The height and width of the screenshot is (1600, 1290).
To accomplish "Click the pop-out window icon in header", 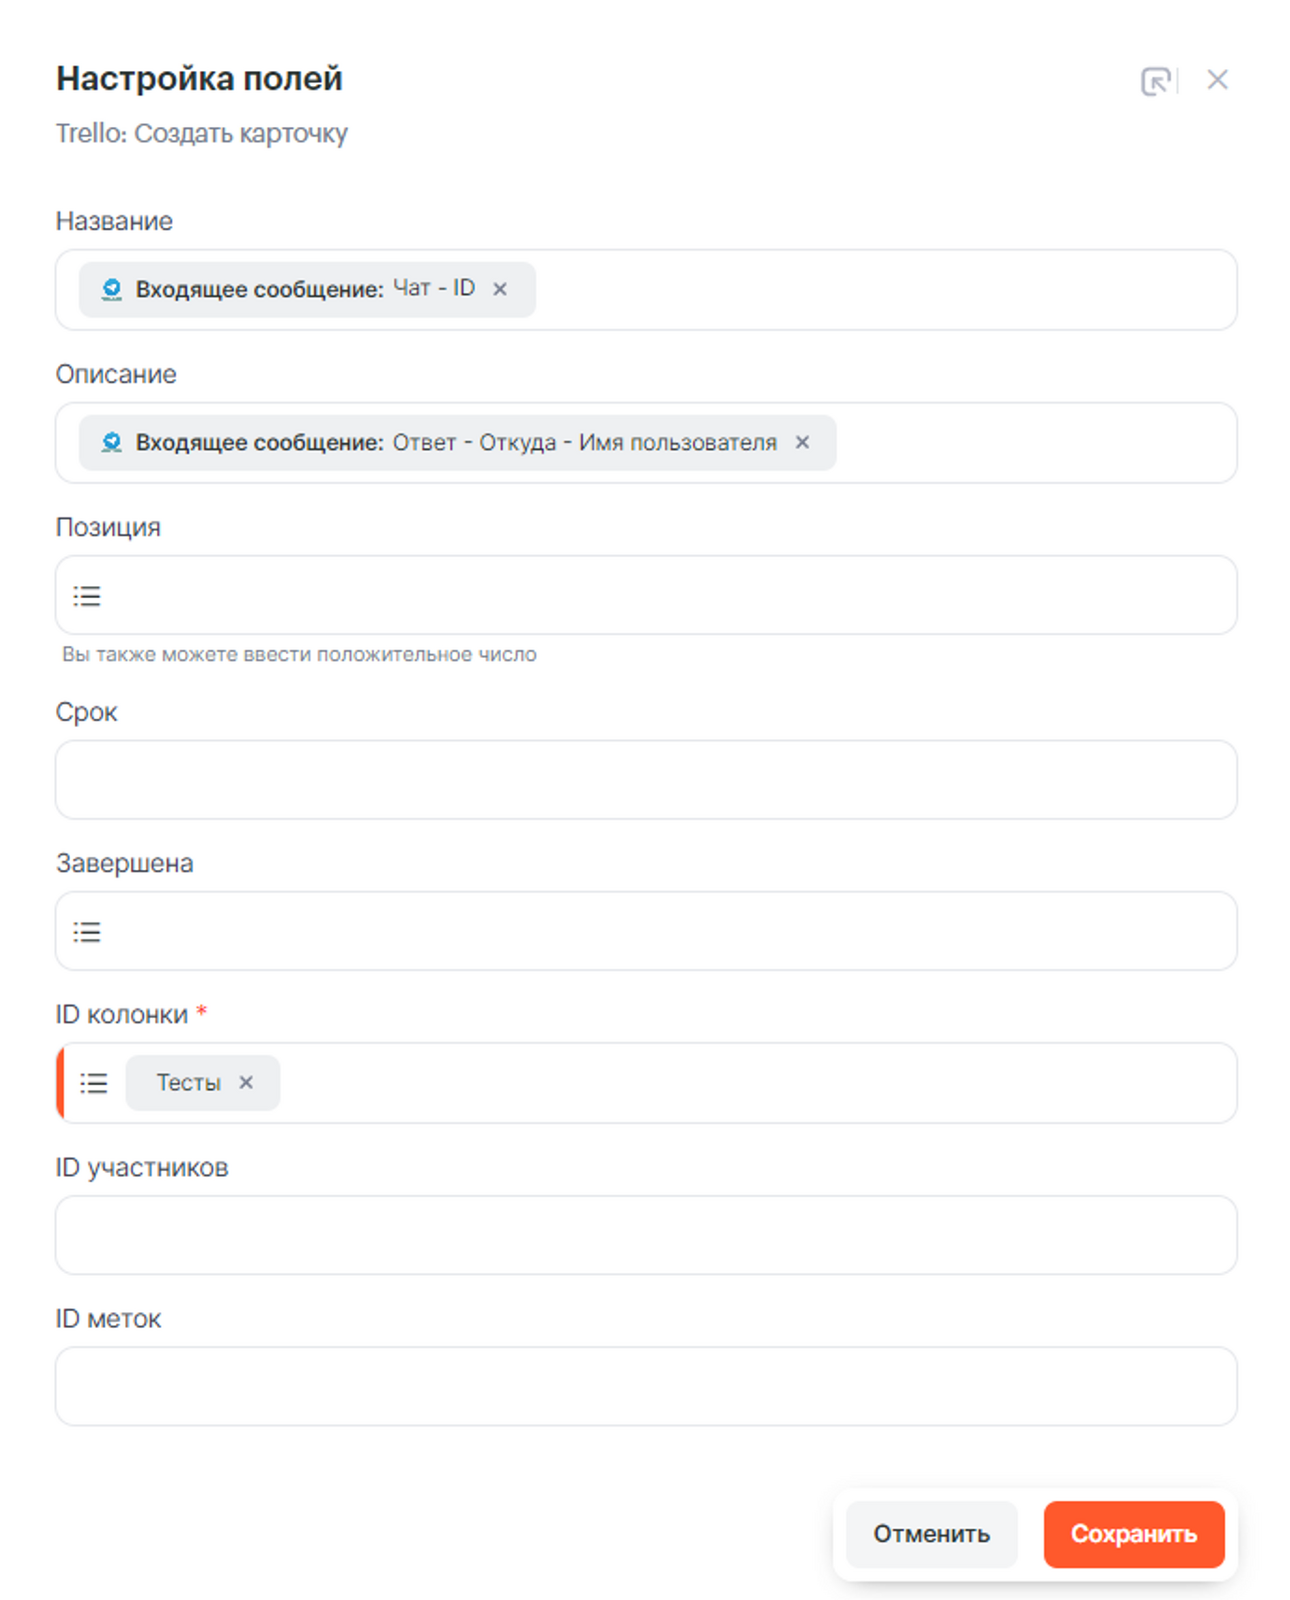I will point(1156,81).
